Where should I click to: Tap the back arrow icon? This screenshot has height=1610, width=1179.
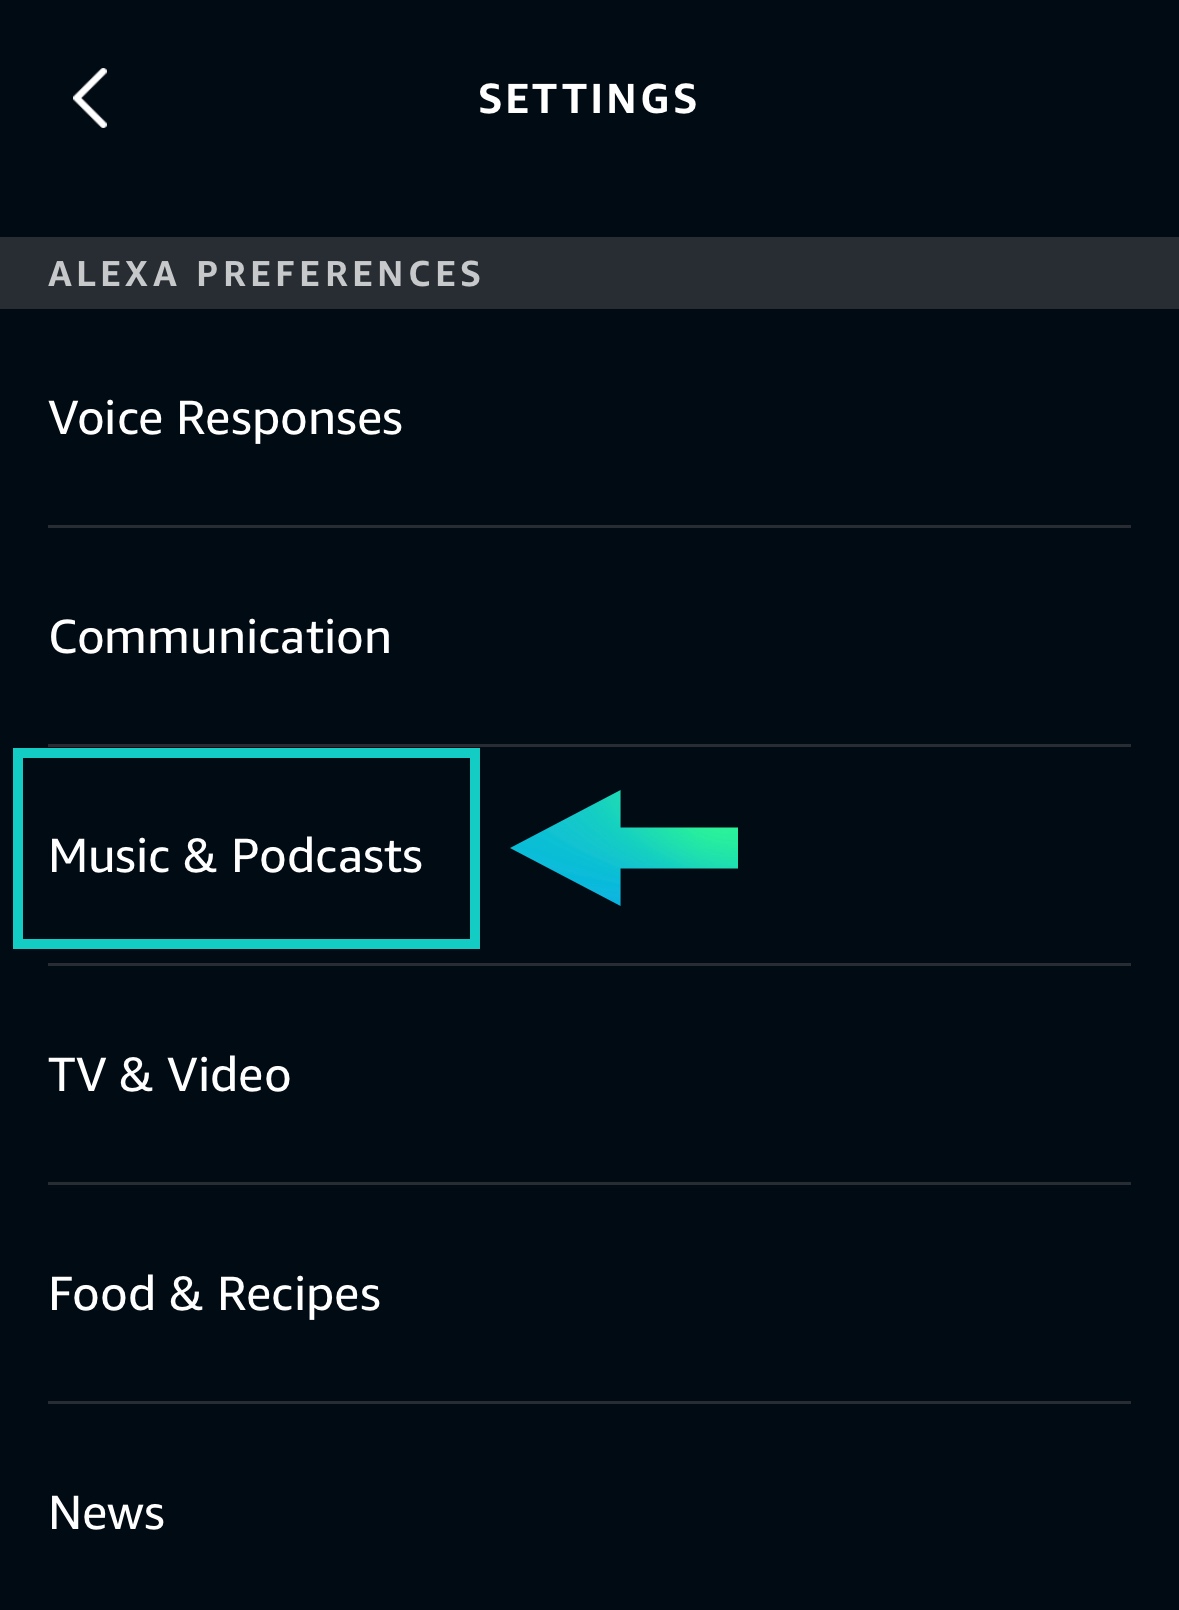(x=90, y=98)
